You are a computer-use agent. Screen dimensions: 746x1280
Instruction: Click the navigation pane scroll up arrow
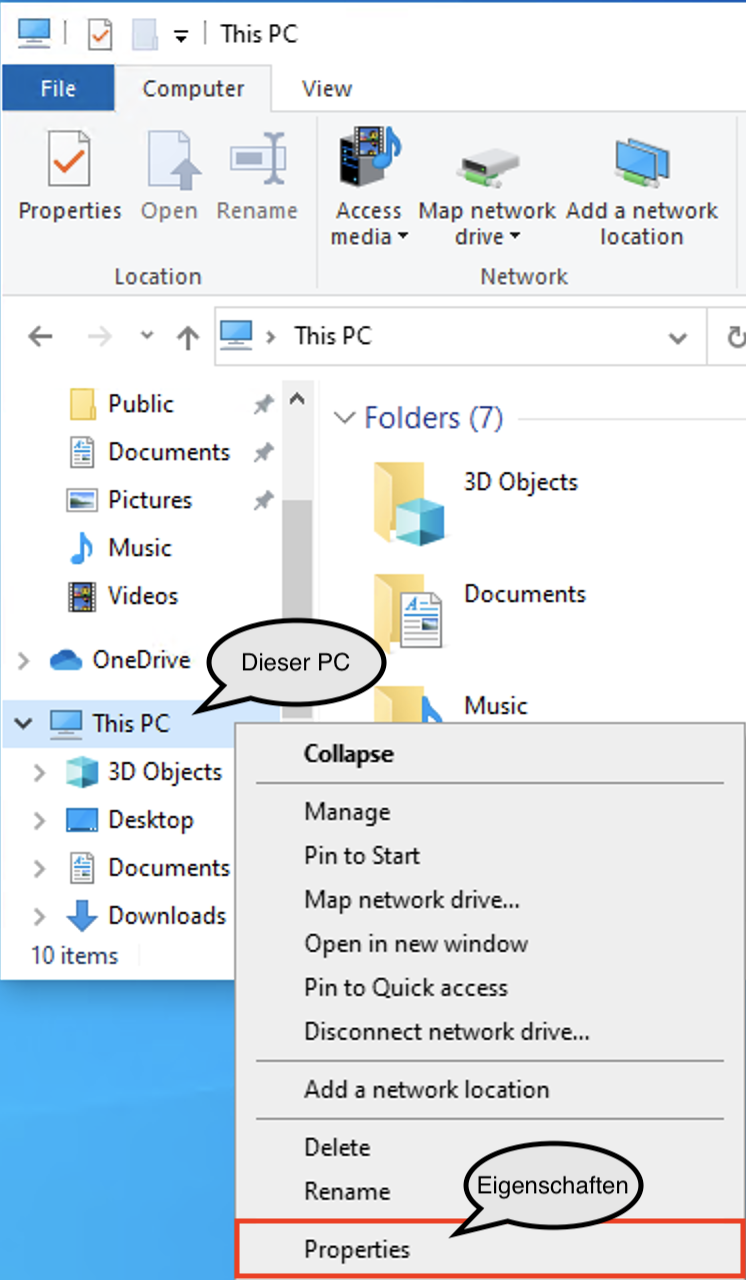click(296, 399)
